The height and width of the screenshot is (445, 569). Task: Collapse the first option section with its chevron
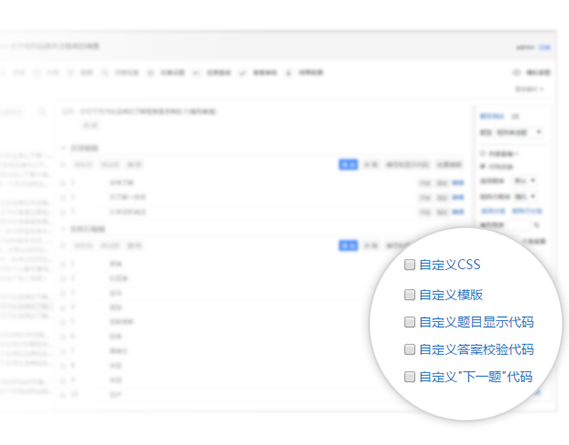64,148
